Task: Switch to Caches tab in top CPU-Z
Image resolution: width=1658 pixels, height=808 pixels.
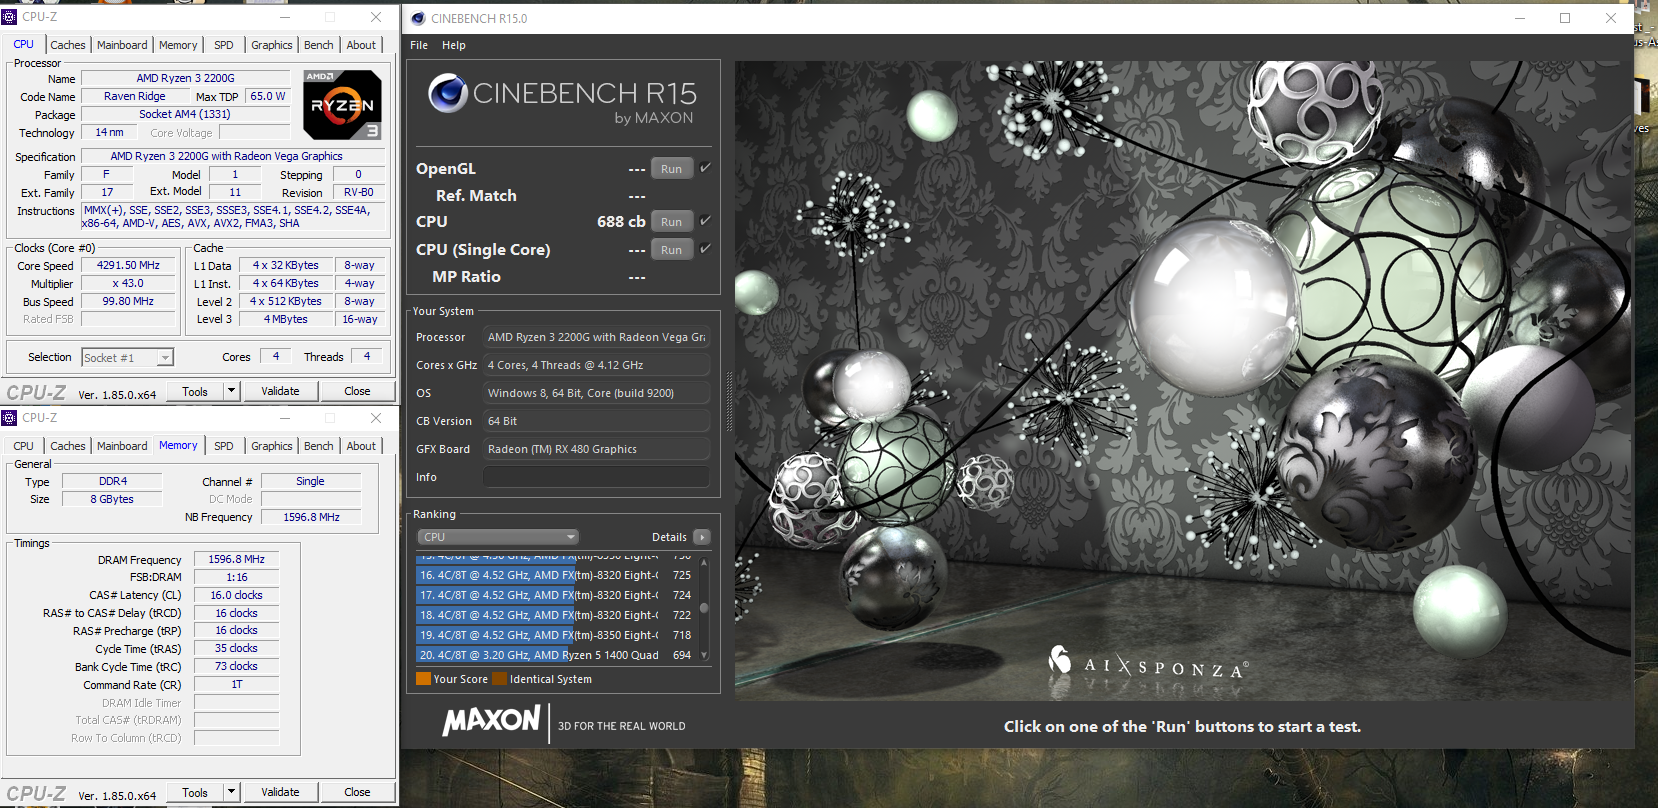Action: [x=68, y=45]
